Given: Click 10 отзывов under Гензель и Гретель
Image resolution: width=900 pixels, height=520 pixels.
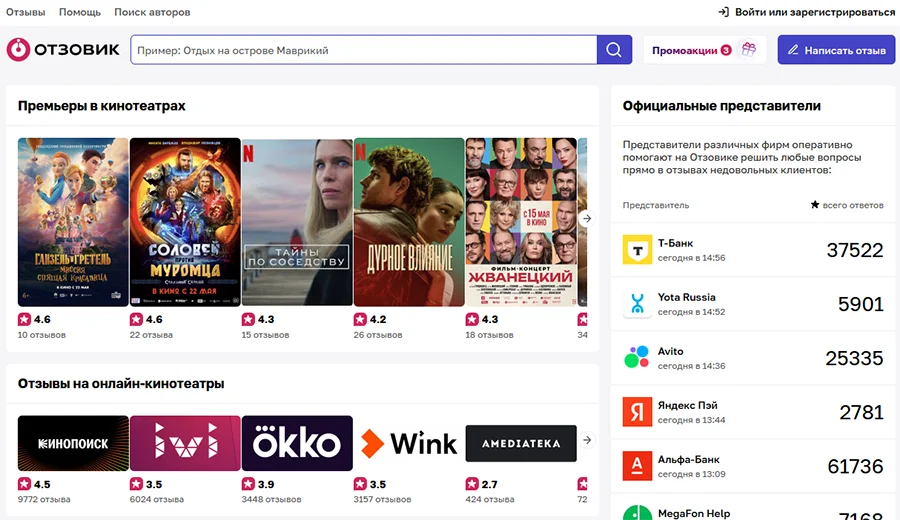Looking at the screenshot, I should click(x=41, y=335).
